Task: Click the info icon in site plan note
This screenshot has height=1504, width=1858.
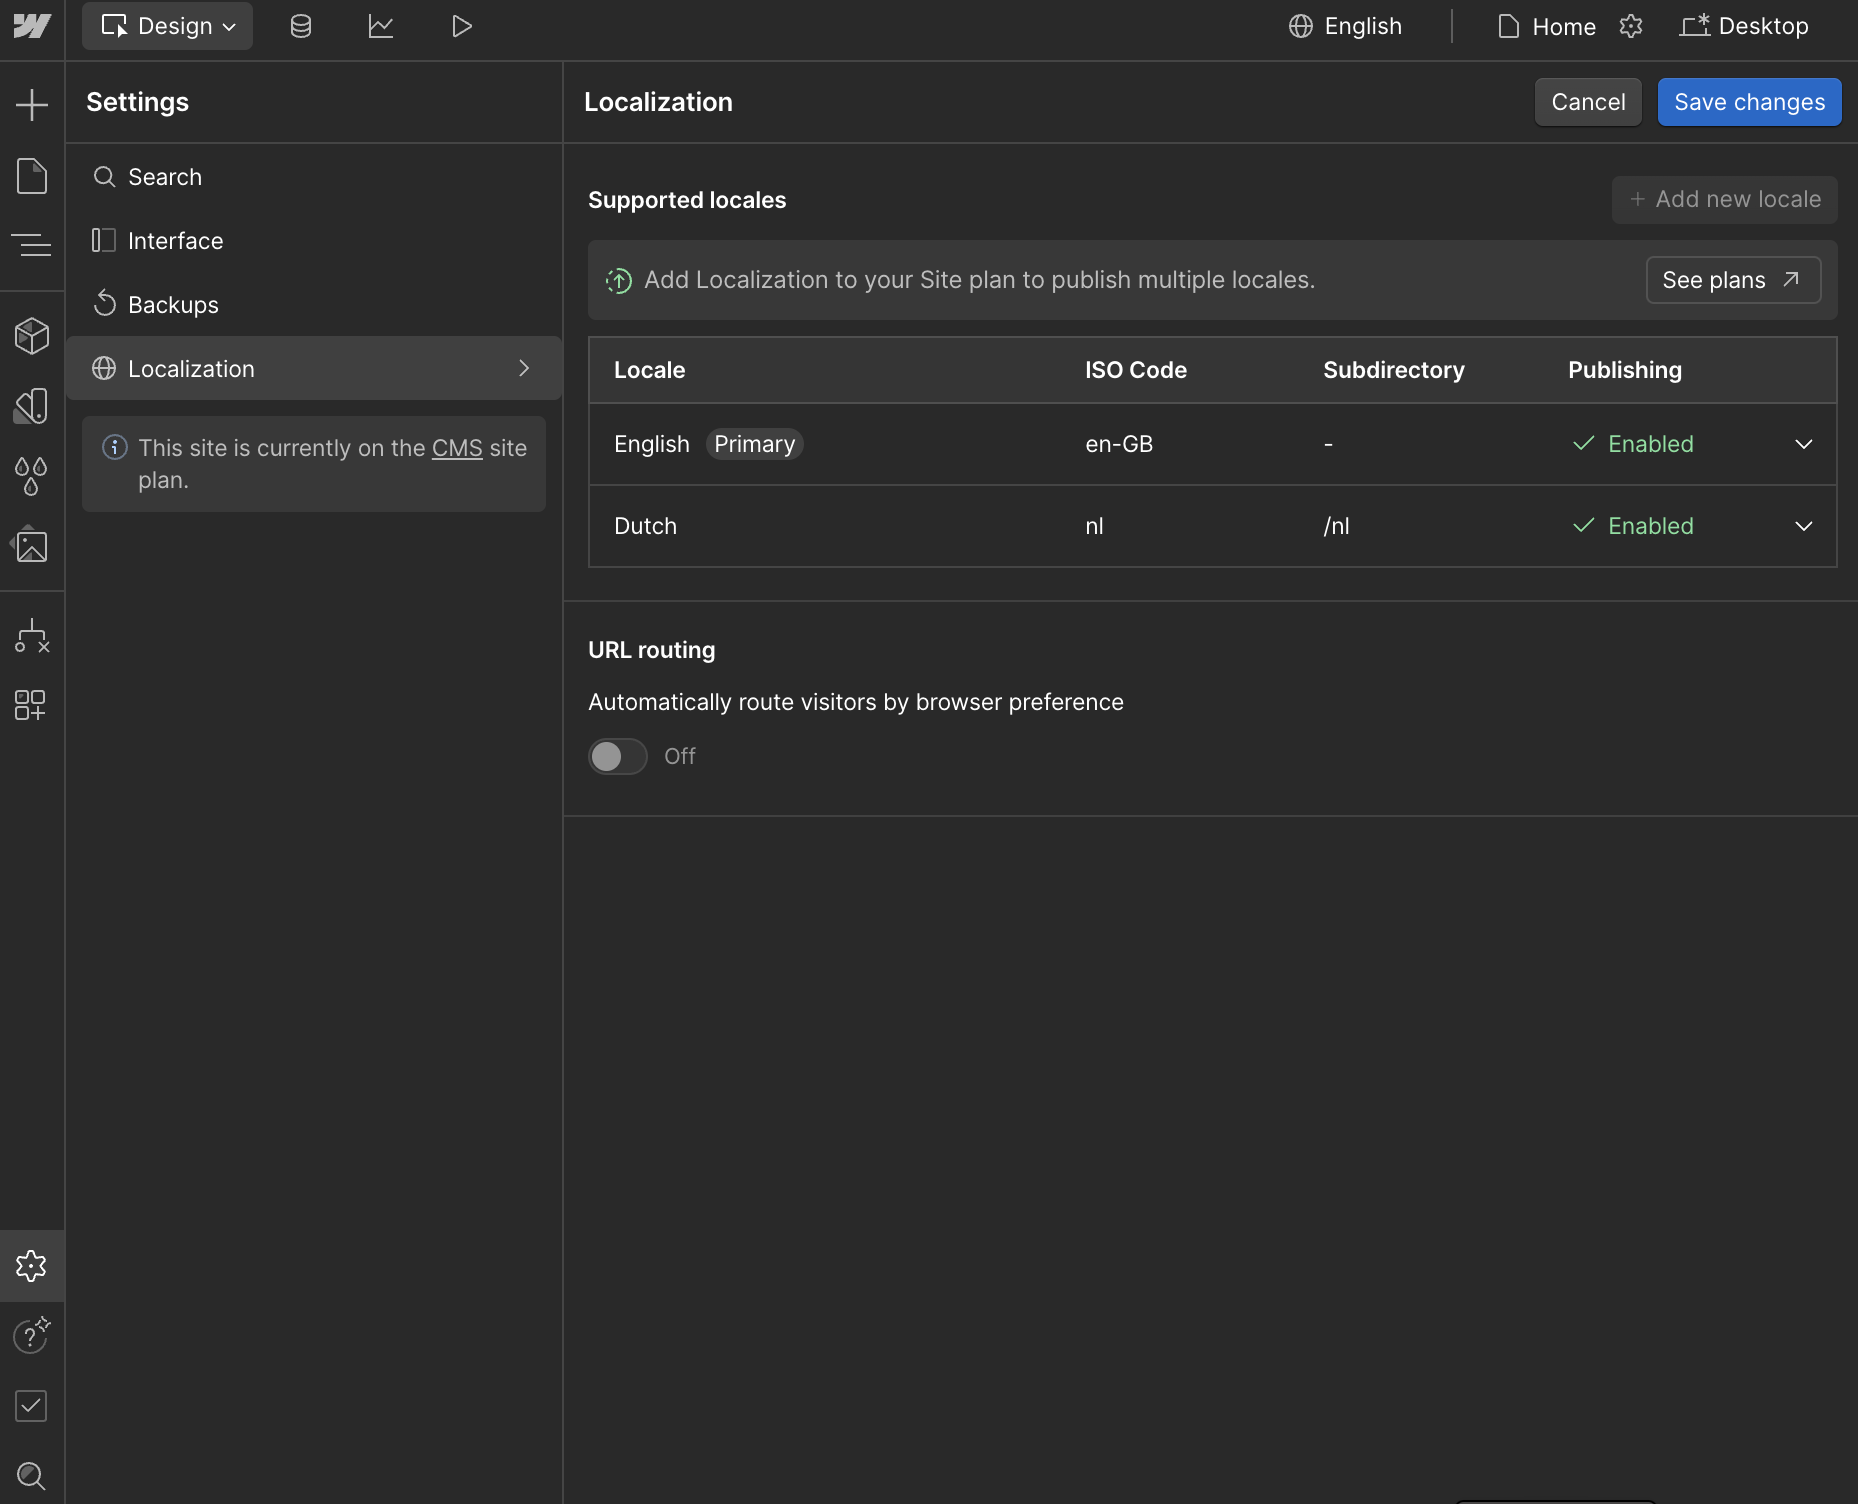Action: click(x=115, y=447)
